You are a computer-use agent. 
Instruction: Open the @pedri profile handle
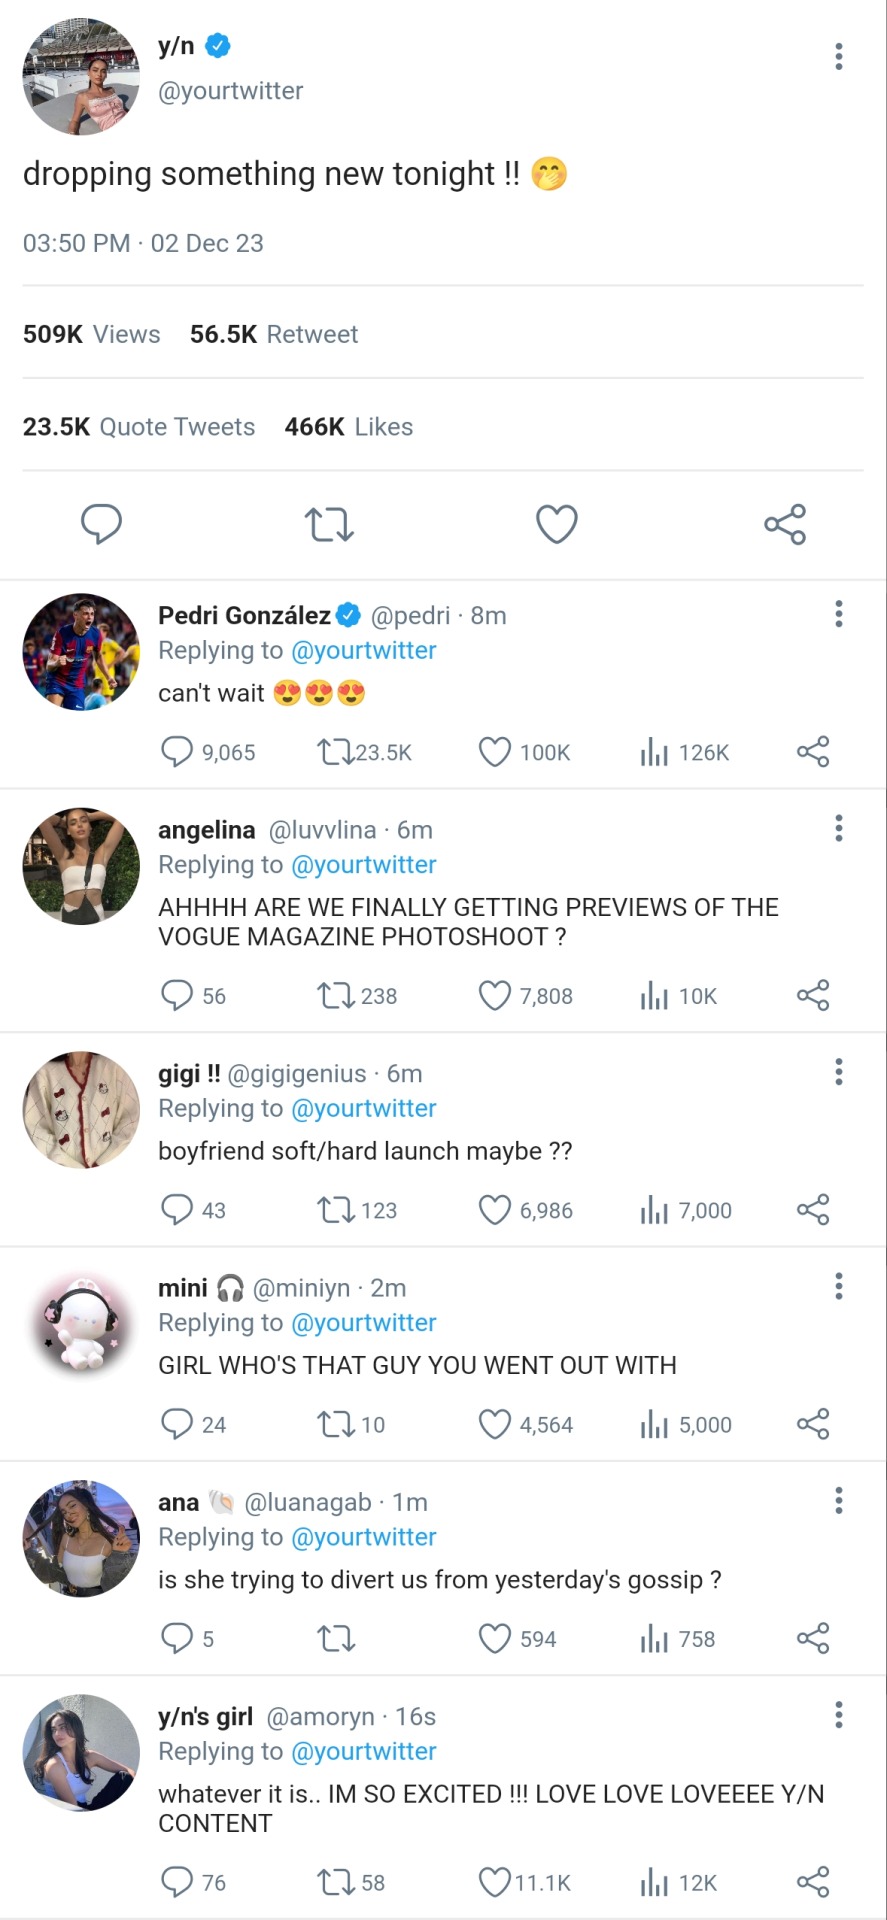point(410,616)
